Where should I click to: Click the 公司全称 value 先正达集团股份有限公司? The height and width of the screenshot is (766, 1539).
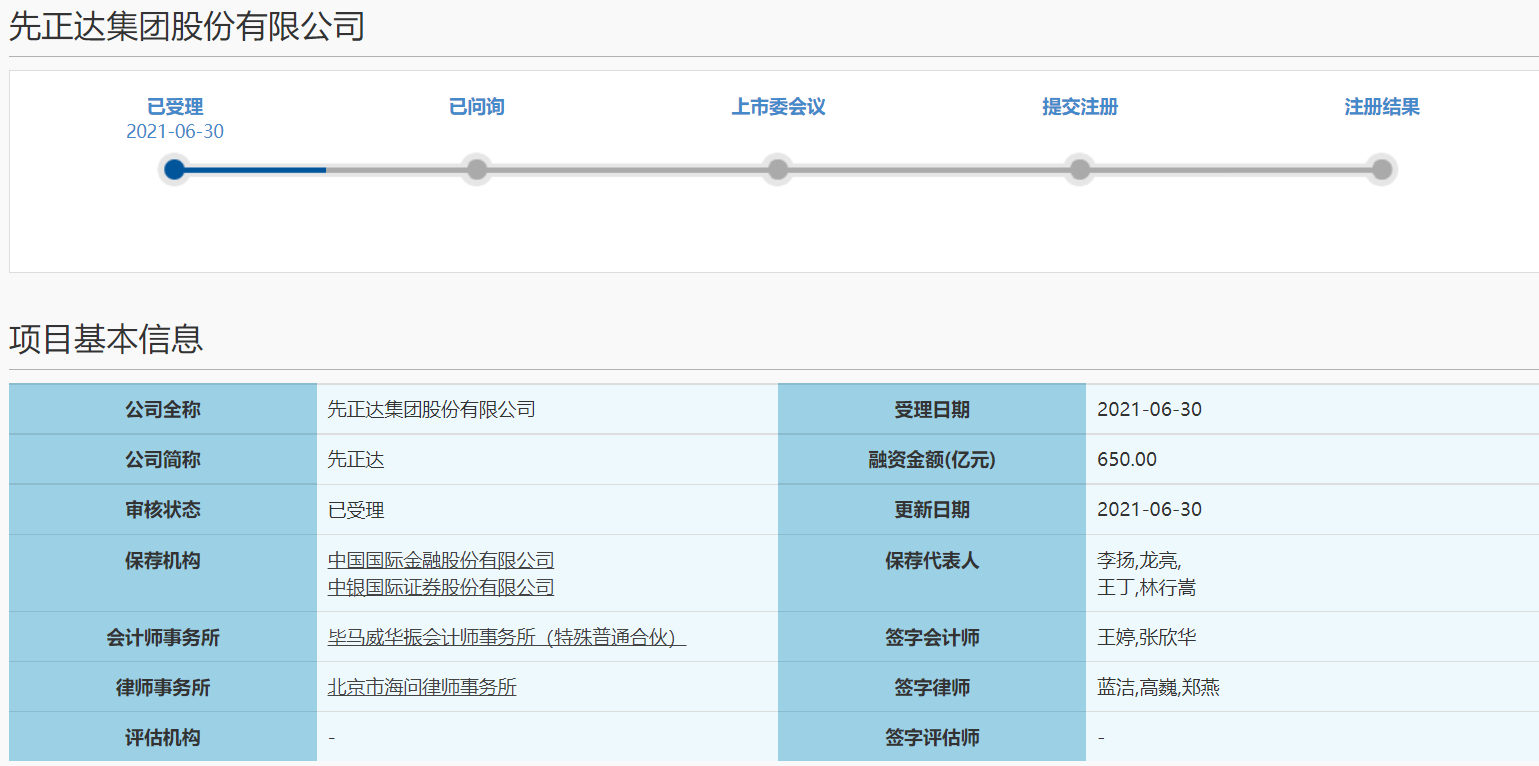point(432,409)
